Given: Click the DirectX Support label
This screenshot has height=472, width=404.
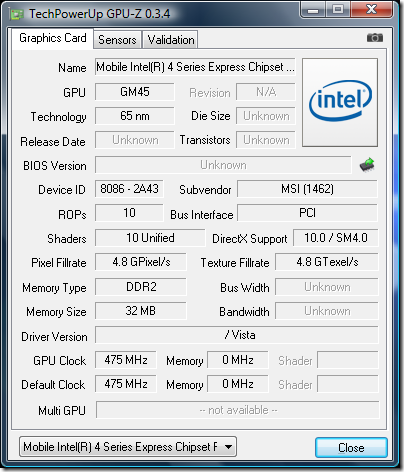Looking at the screenshot, I should (x=250, y=239).
